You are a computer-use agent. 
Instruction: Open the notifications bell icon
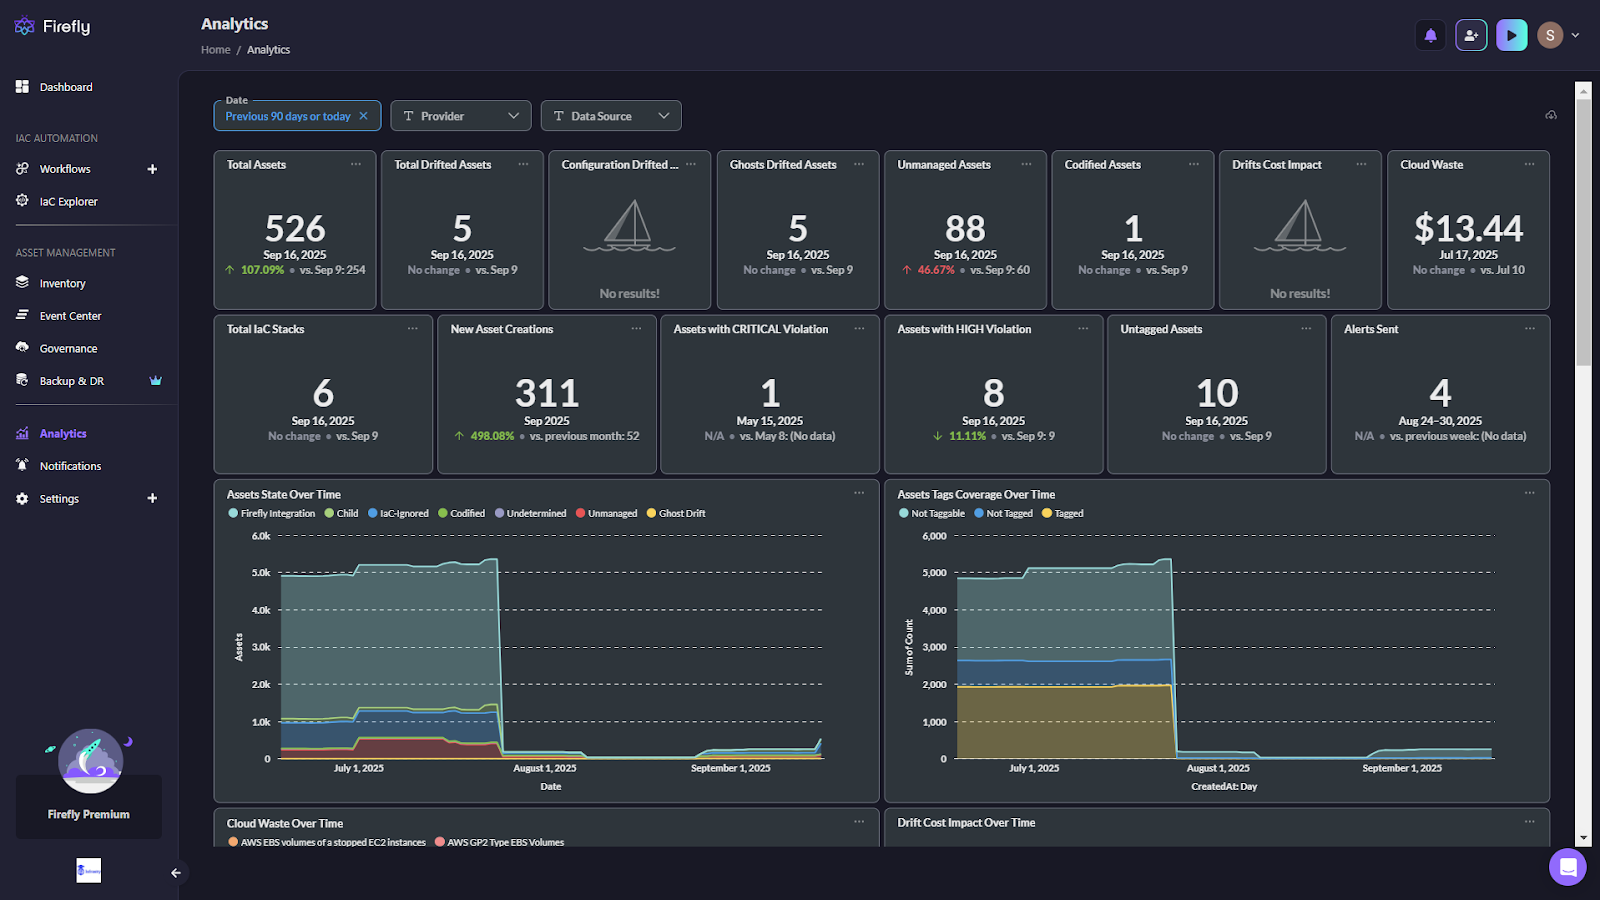click(1431, 35)
